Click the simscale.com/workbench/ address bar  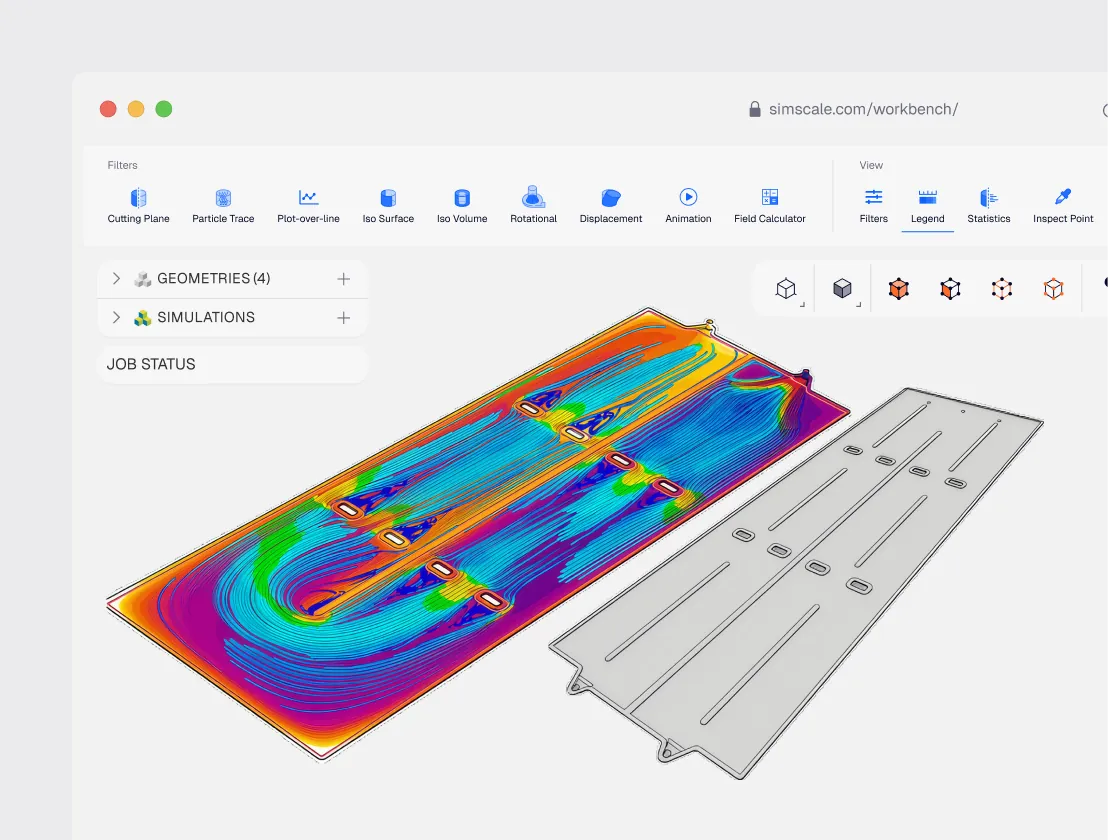[863, 110]
